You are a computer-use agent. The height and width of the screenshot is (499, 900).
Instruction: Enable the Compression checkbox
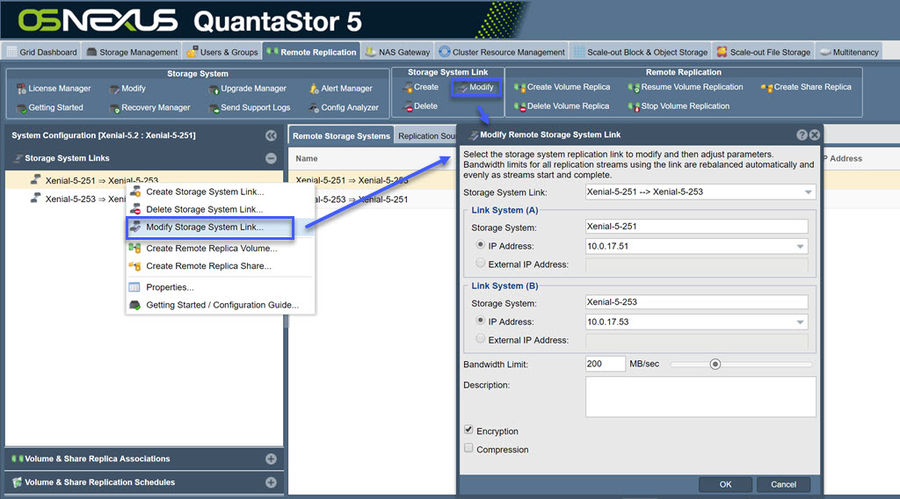(468, 448)
